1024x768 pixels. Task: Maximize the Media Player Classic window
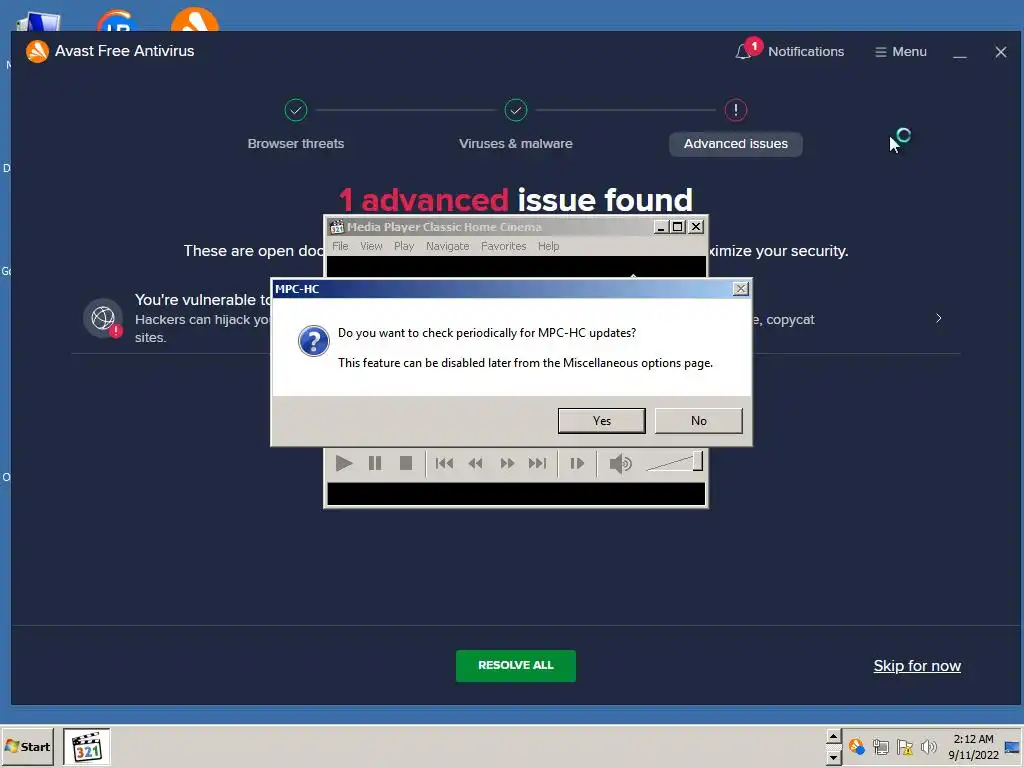click(x=678, y=227)
